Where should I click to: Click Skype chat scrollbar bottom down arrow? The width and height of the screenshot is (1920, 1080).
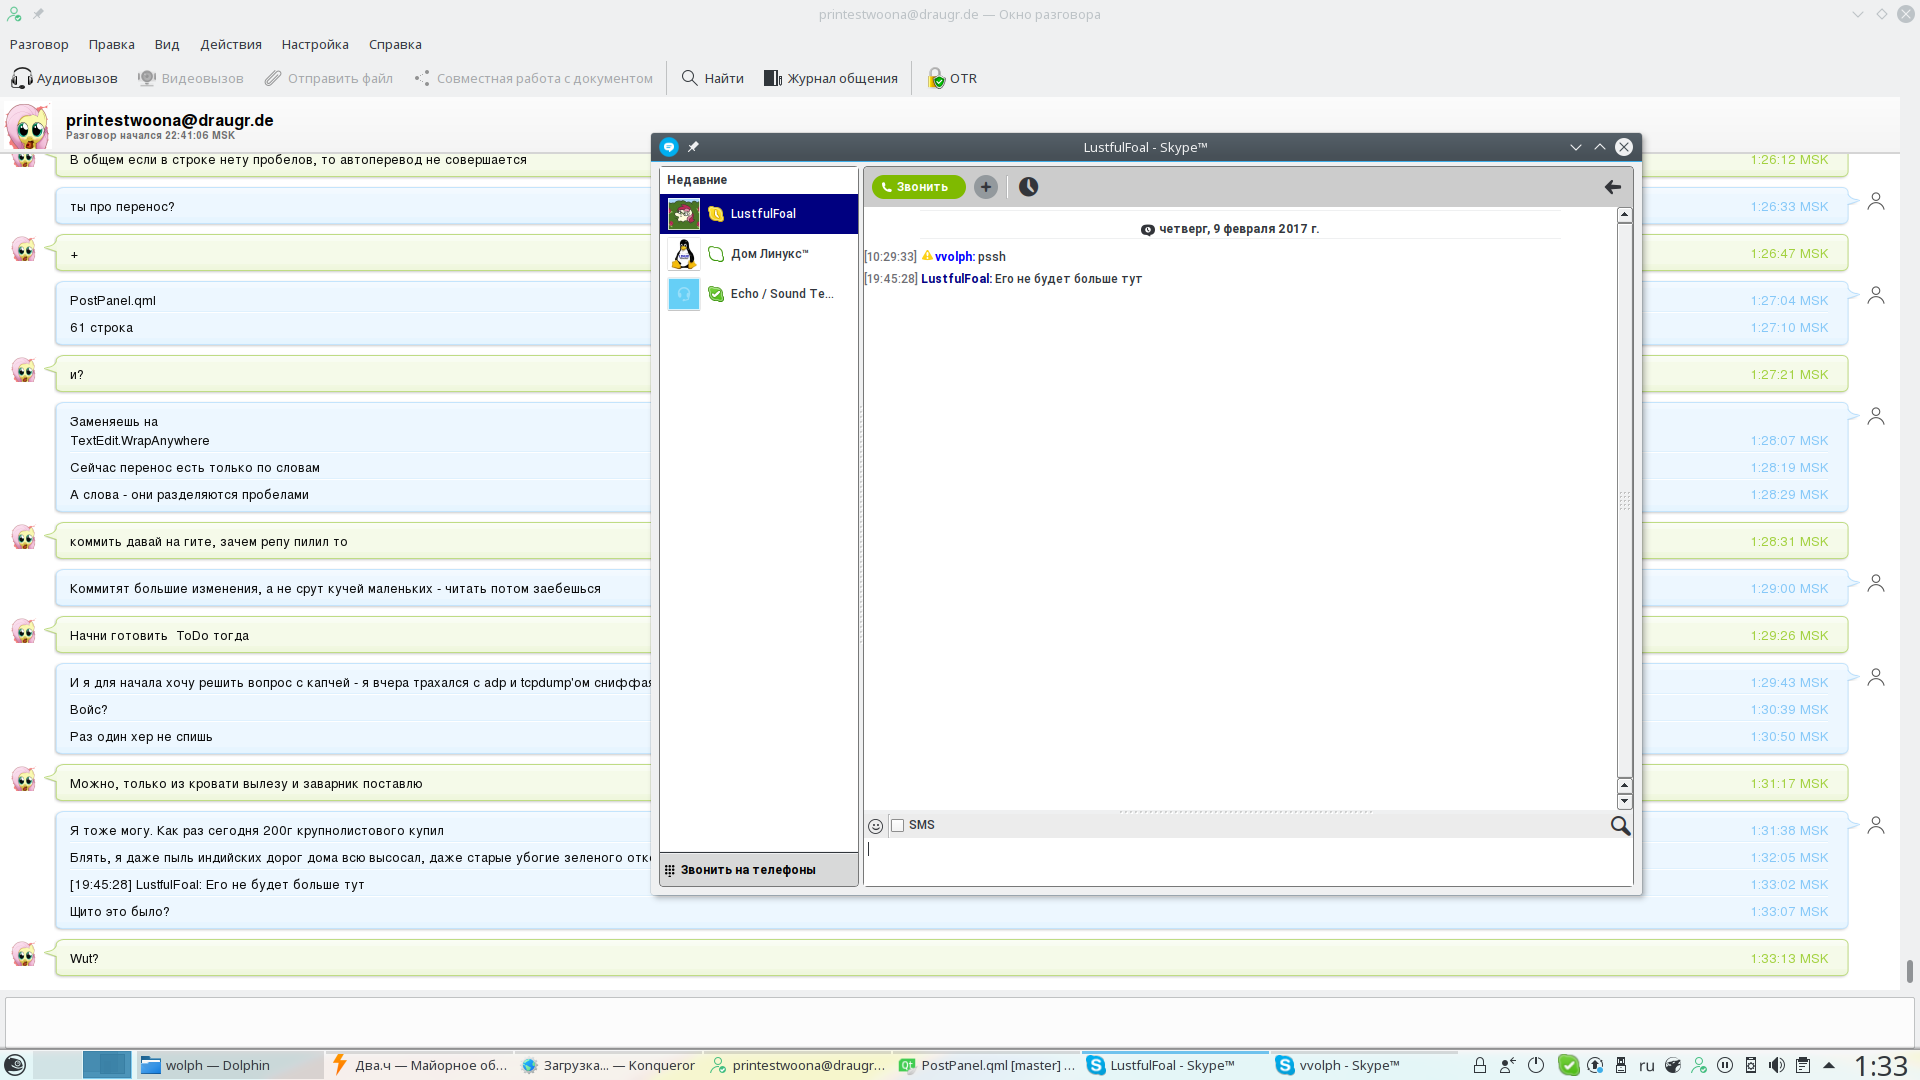click(1625, 802)
